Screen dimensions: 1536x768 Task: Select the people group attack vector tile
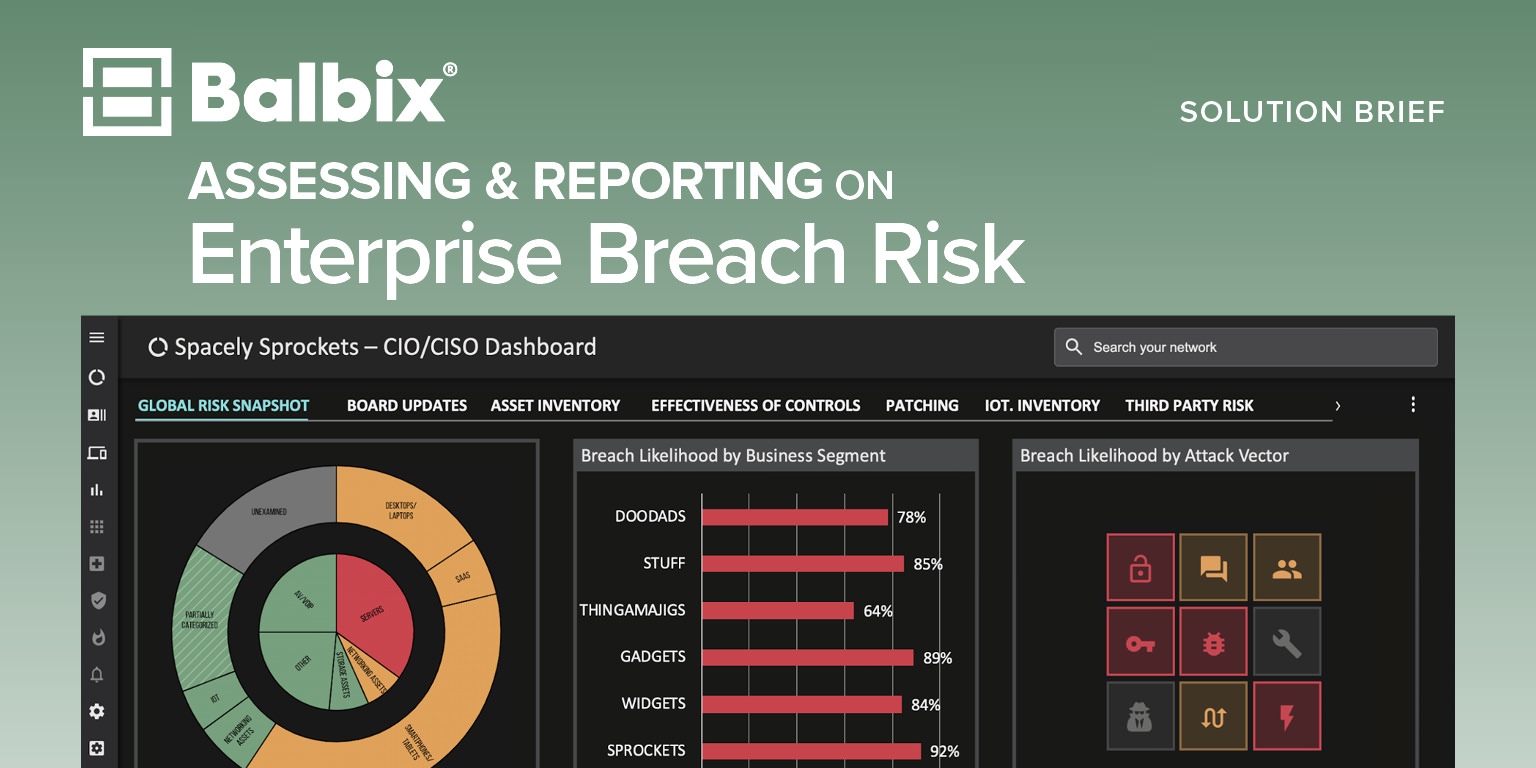1287,568
